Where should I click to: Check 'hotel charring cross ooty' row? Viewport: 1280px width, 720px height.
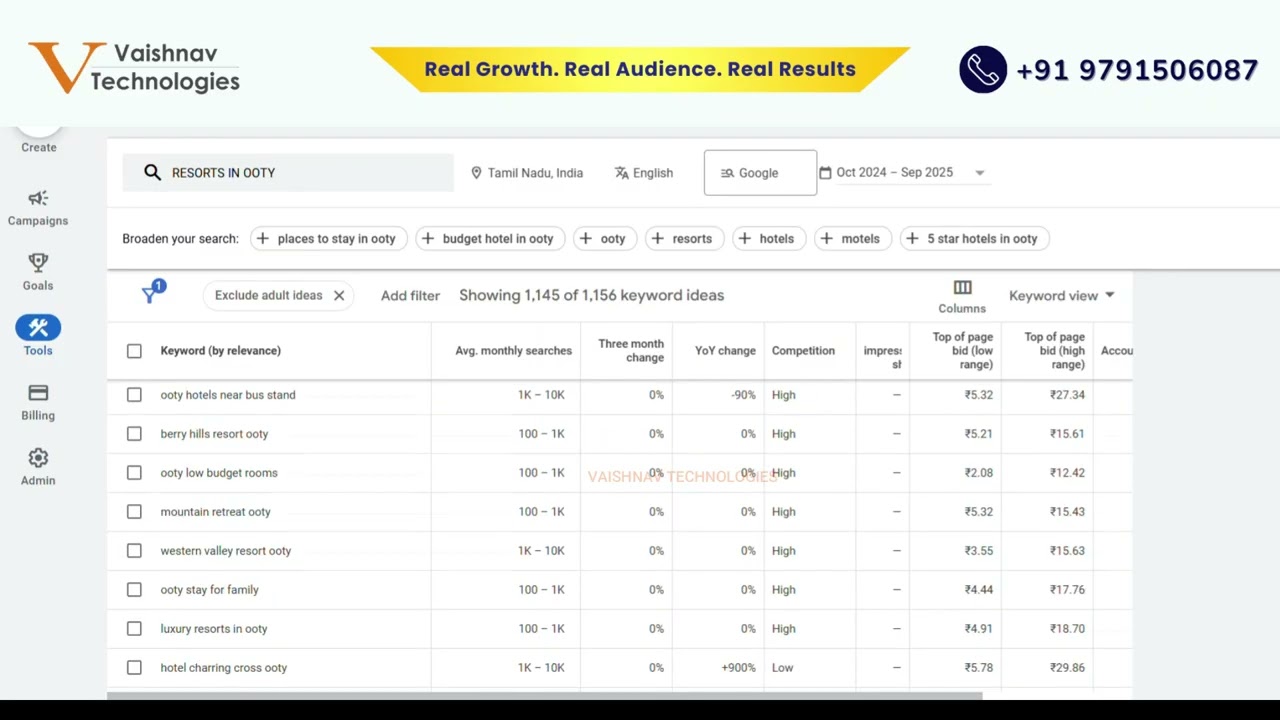coord(134,668)
